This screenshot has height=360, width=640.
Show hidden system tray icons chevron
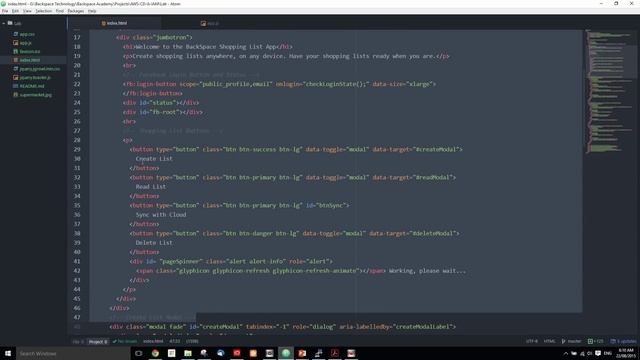[x=566, y=353]
